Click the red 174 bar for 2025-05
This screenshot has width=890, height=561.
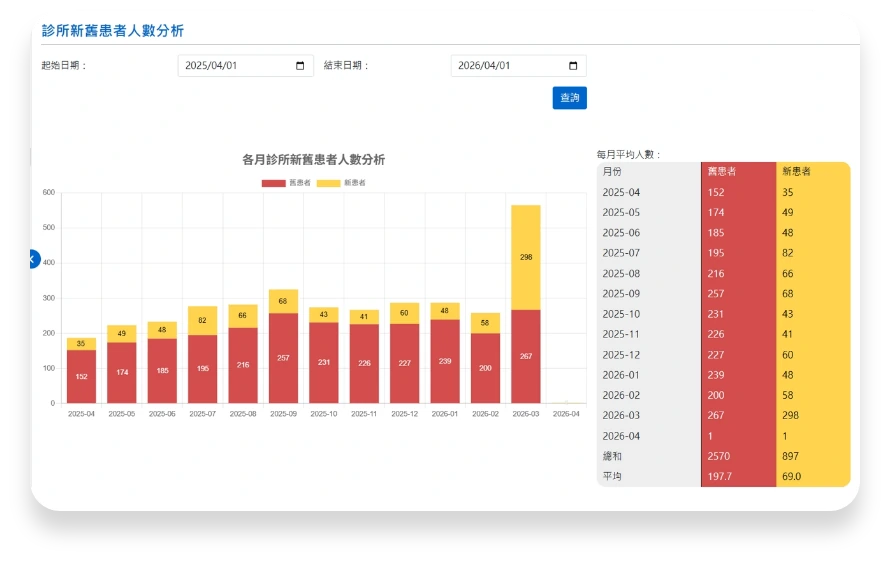coord(121,372)
